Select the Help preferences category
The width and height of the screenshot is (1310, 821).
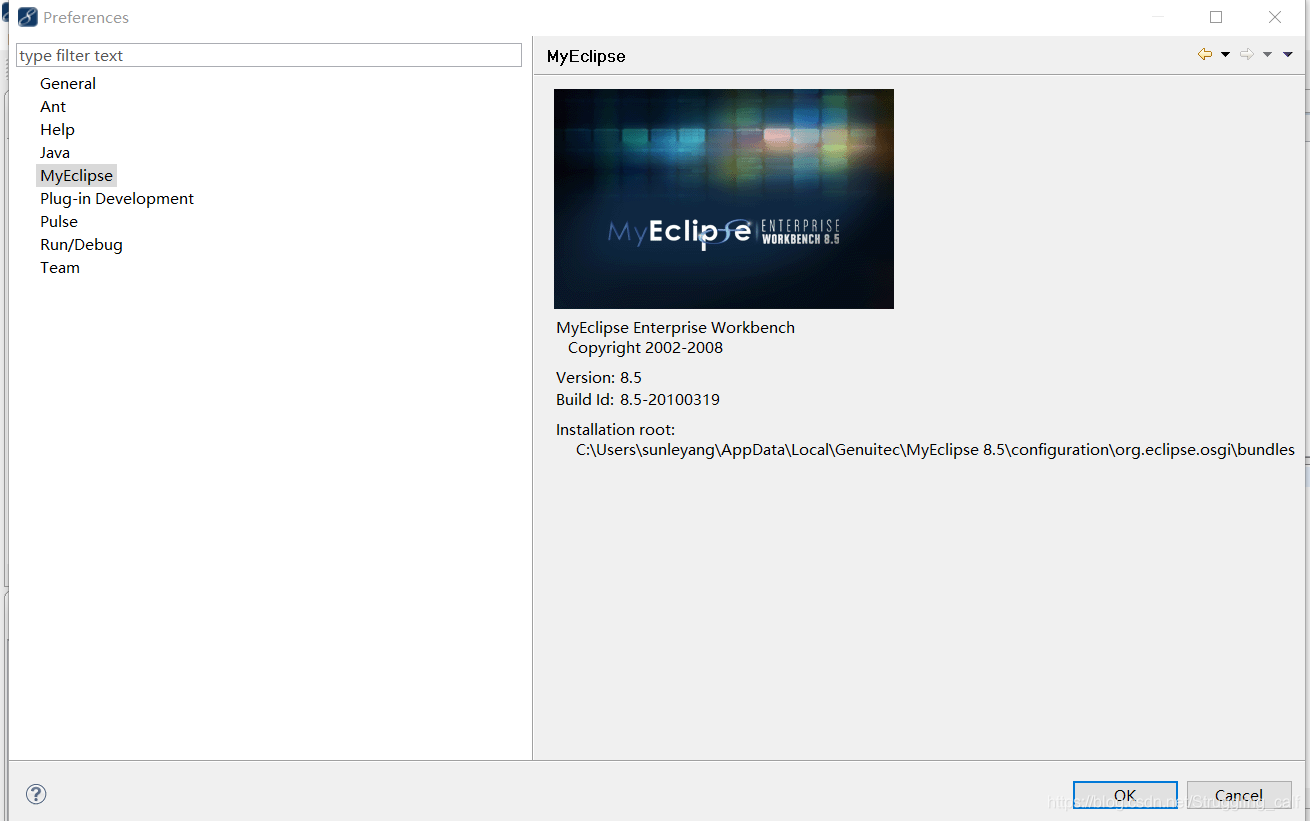click(57, 130)
